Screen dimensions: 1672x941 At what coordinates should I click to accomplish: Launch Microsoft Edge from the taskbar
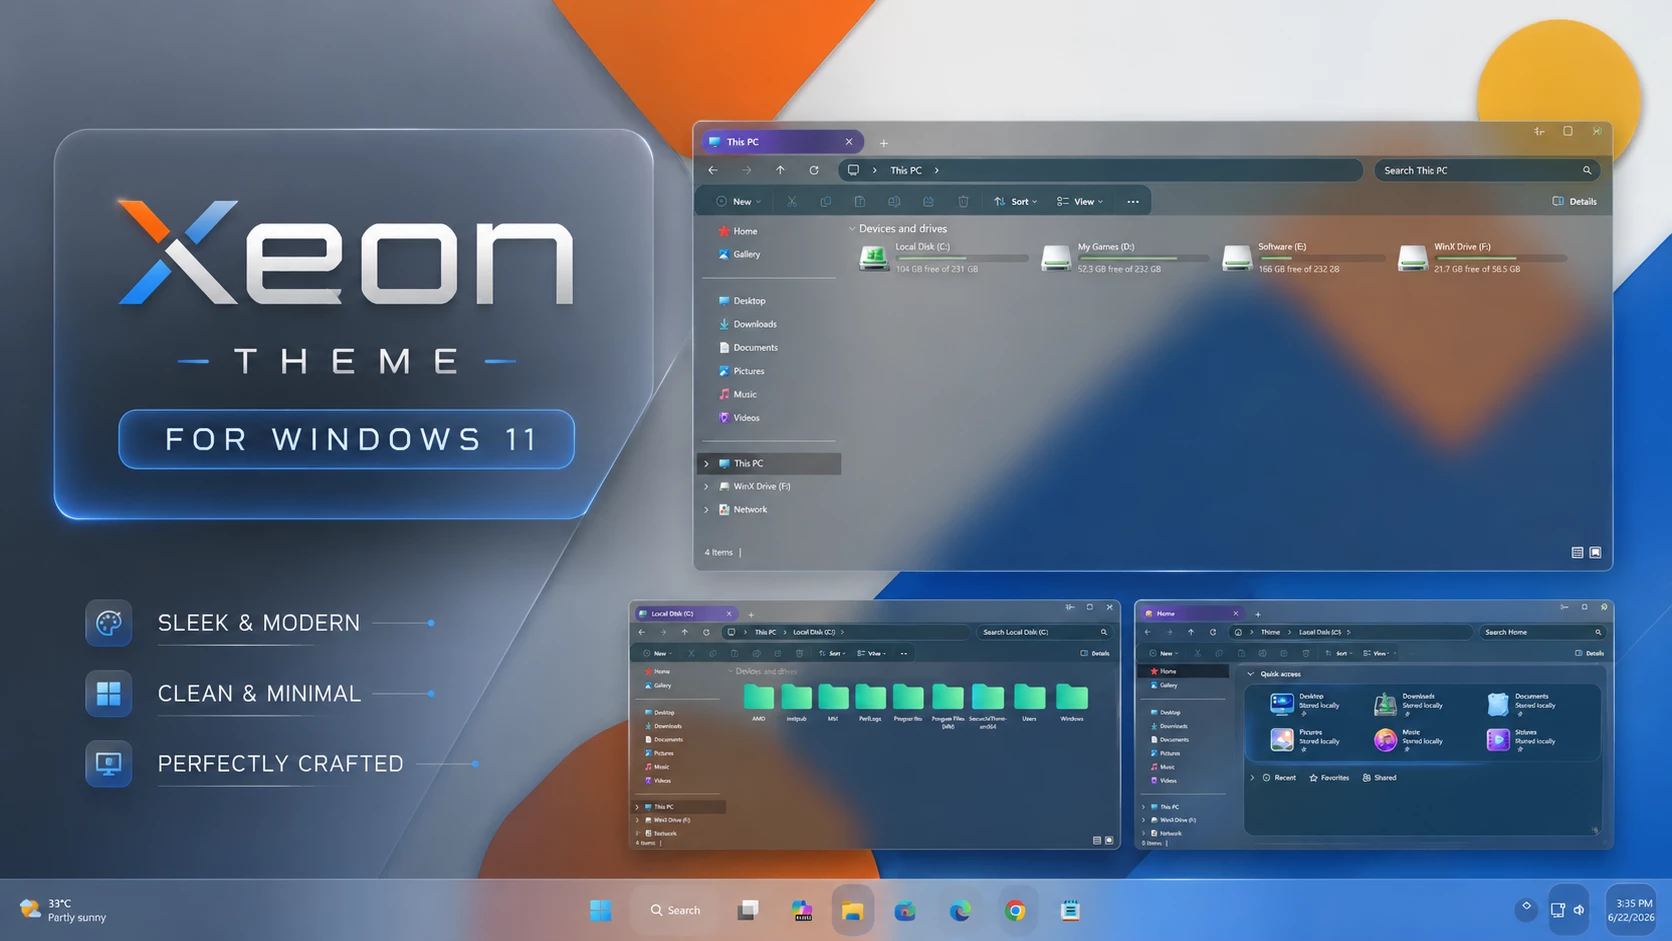(960, 910)
